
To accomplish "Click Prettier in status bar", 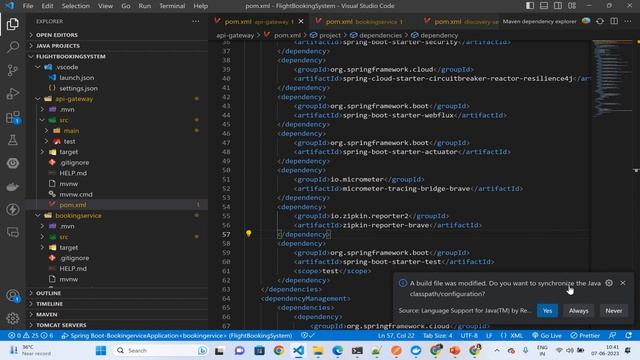I will pyautogui.click(x=585, y=336).
